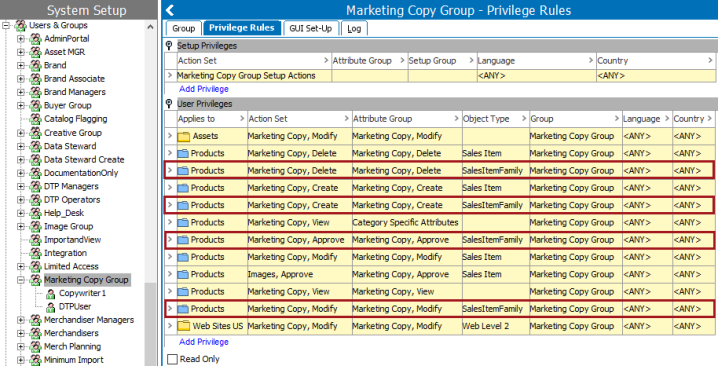The image size is (718, 366).
Task: Toggle the Read Only checkbox
Action: click(x=172, y=359)
